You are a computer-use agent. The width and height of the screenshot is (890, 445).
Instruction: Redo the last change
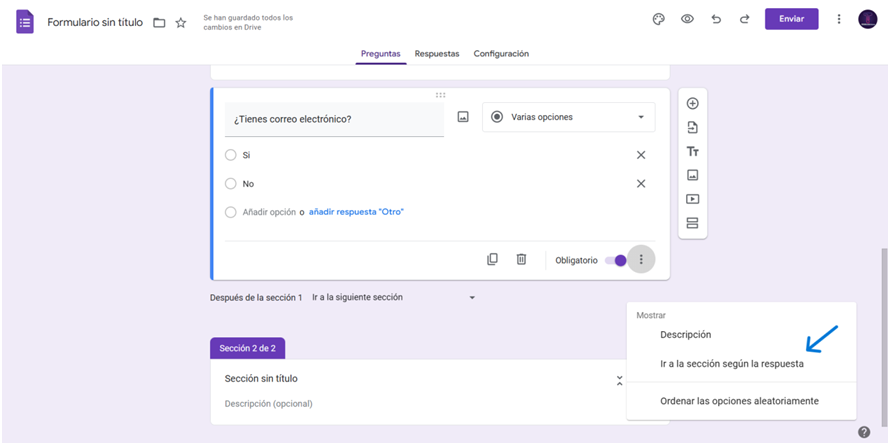click(x=744, y=19)
